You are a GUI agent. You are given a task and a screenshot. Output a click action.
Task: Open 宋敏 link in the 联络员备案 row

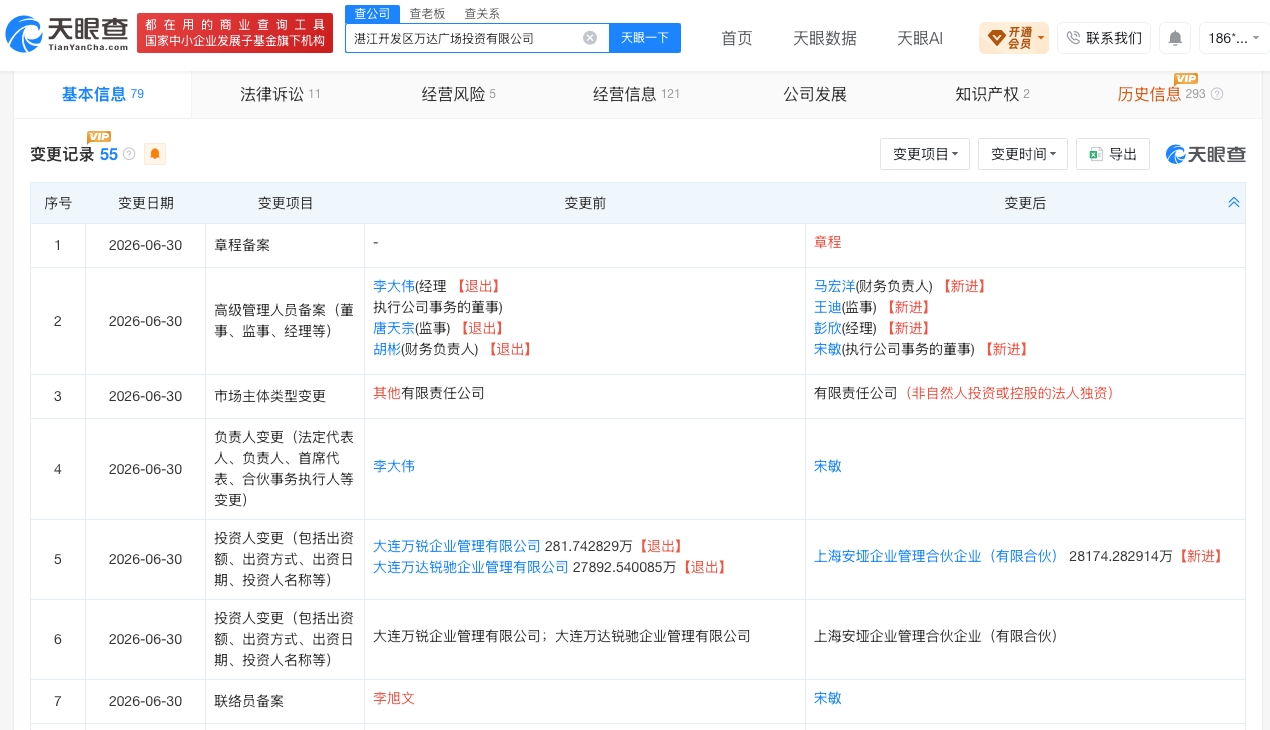pyautogui.click(x=828, y=698)
